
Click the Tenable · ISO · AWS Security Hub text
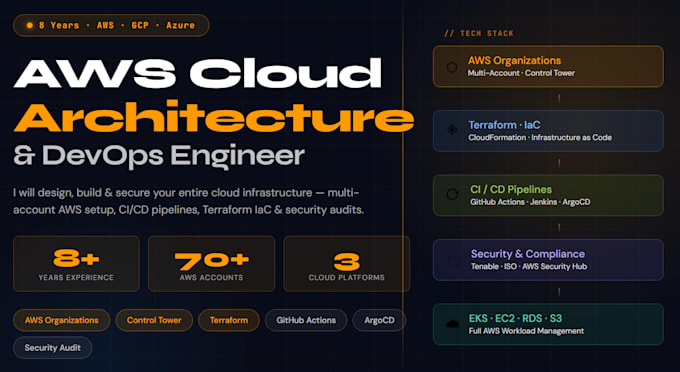[x=529, y=266]
